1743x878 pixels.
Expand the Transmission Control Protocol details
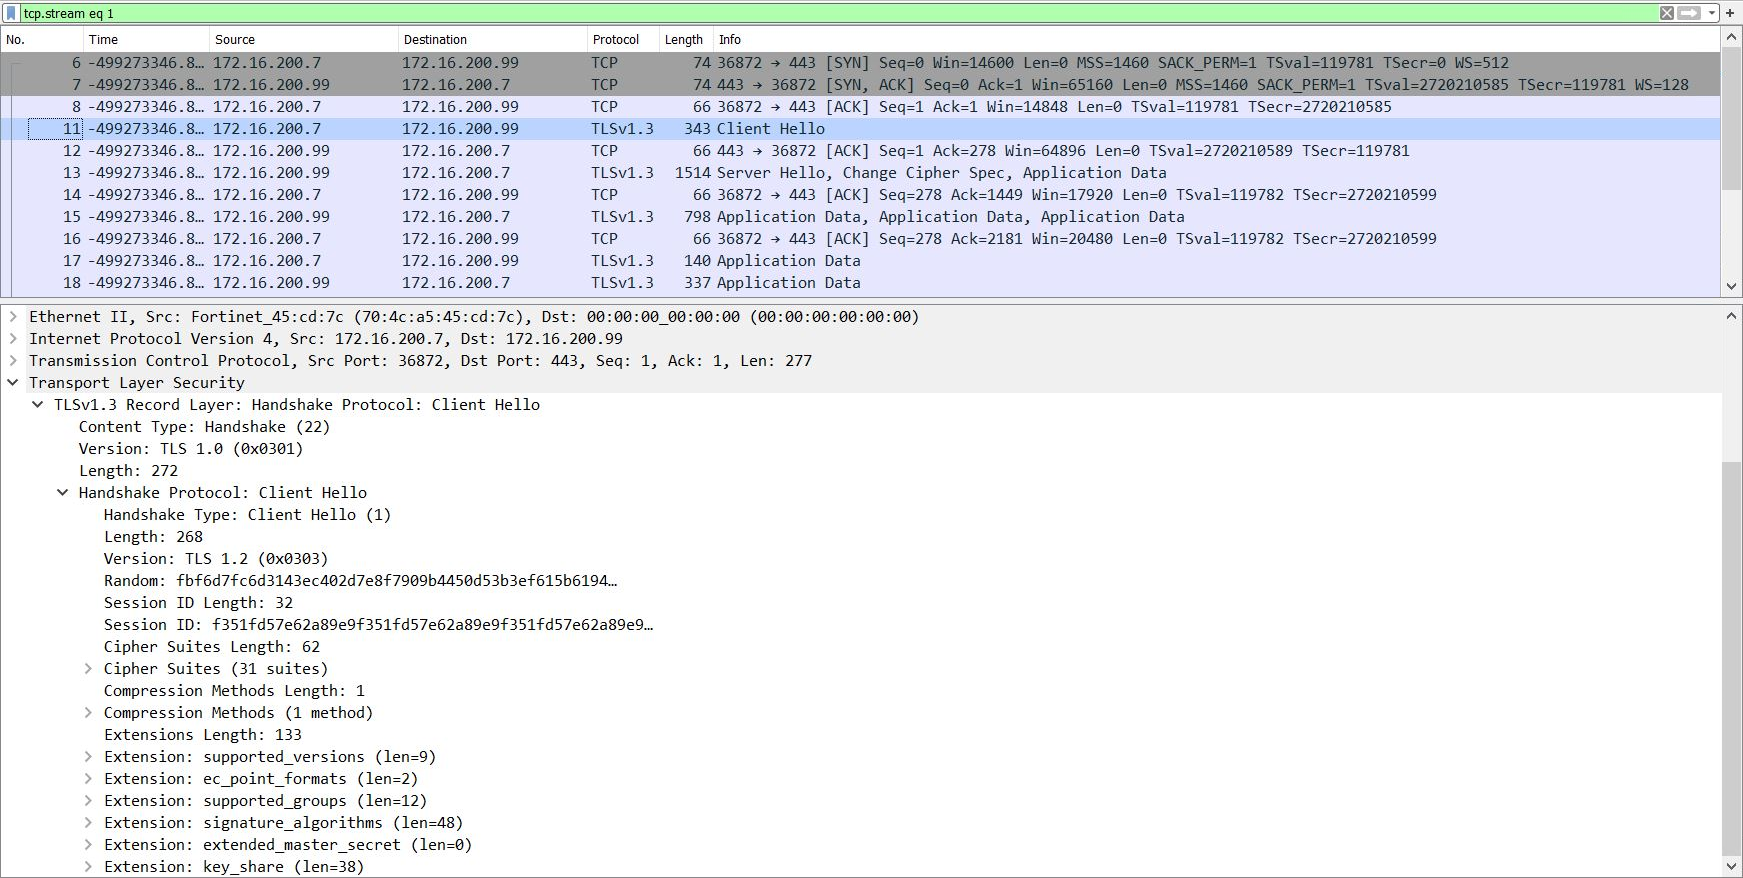[13, 361]
